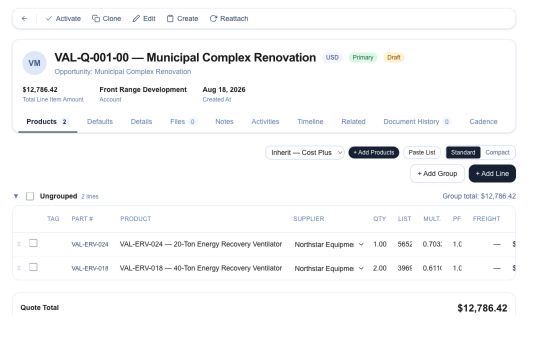Switch to the Details tab

click(x=141, y=121)
